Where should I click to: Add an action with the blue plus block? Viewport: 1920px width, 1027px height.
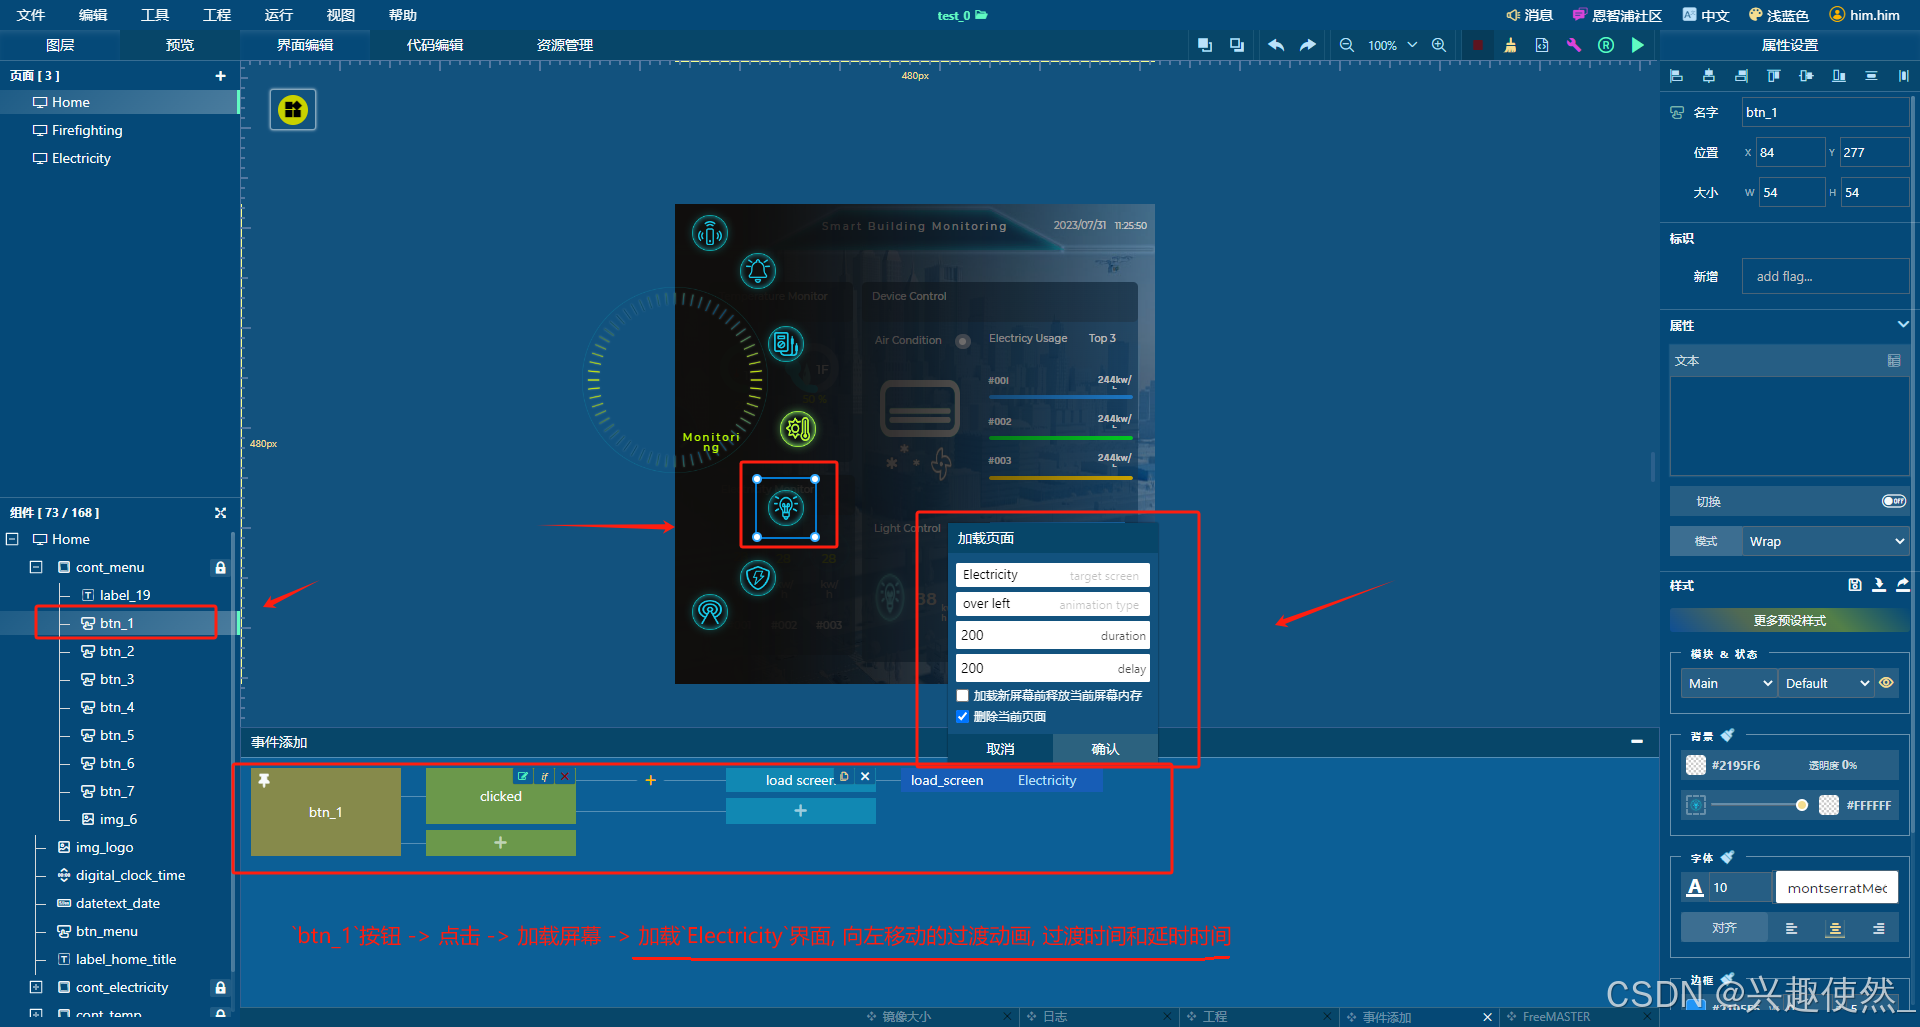click(x=801, y=811)
